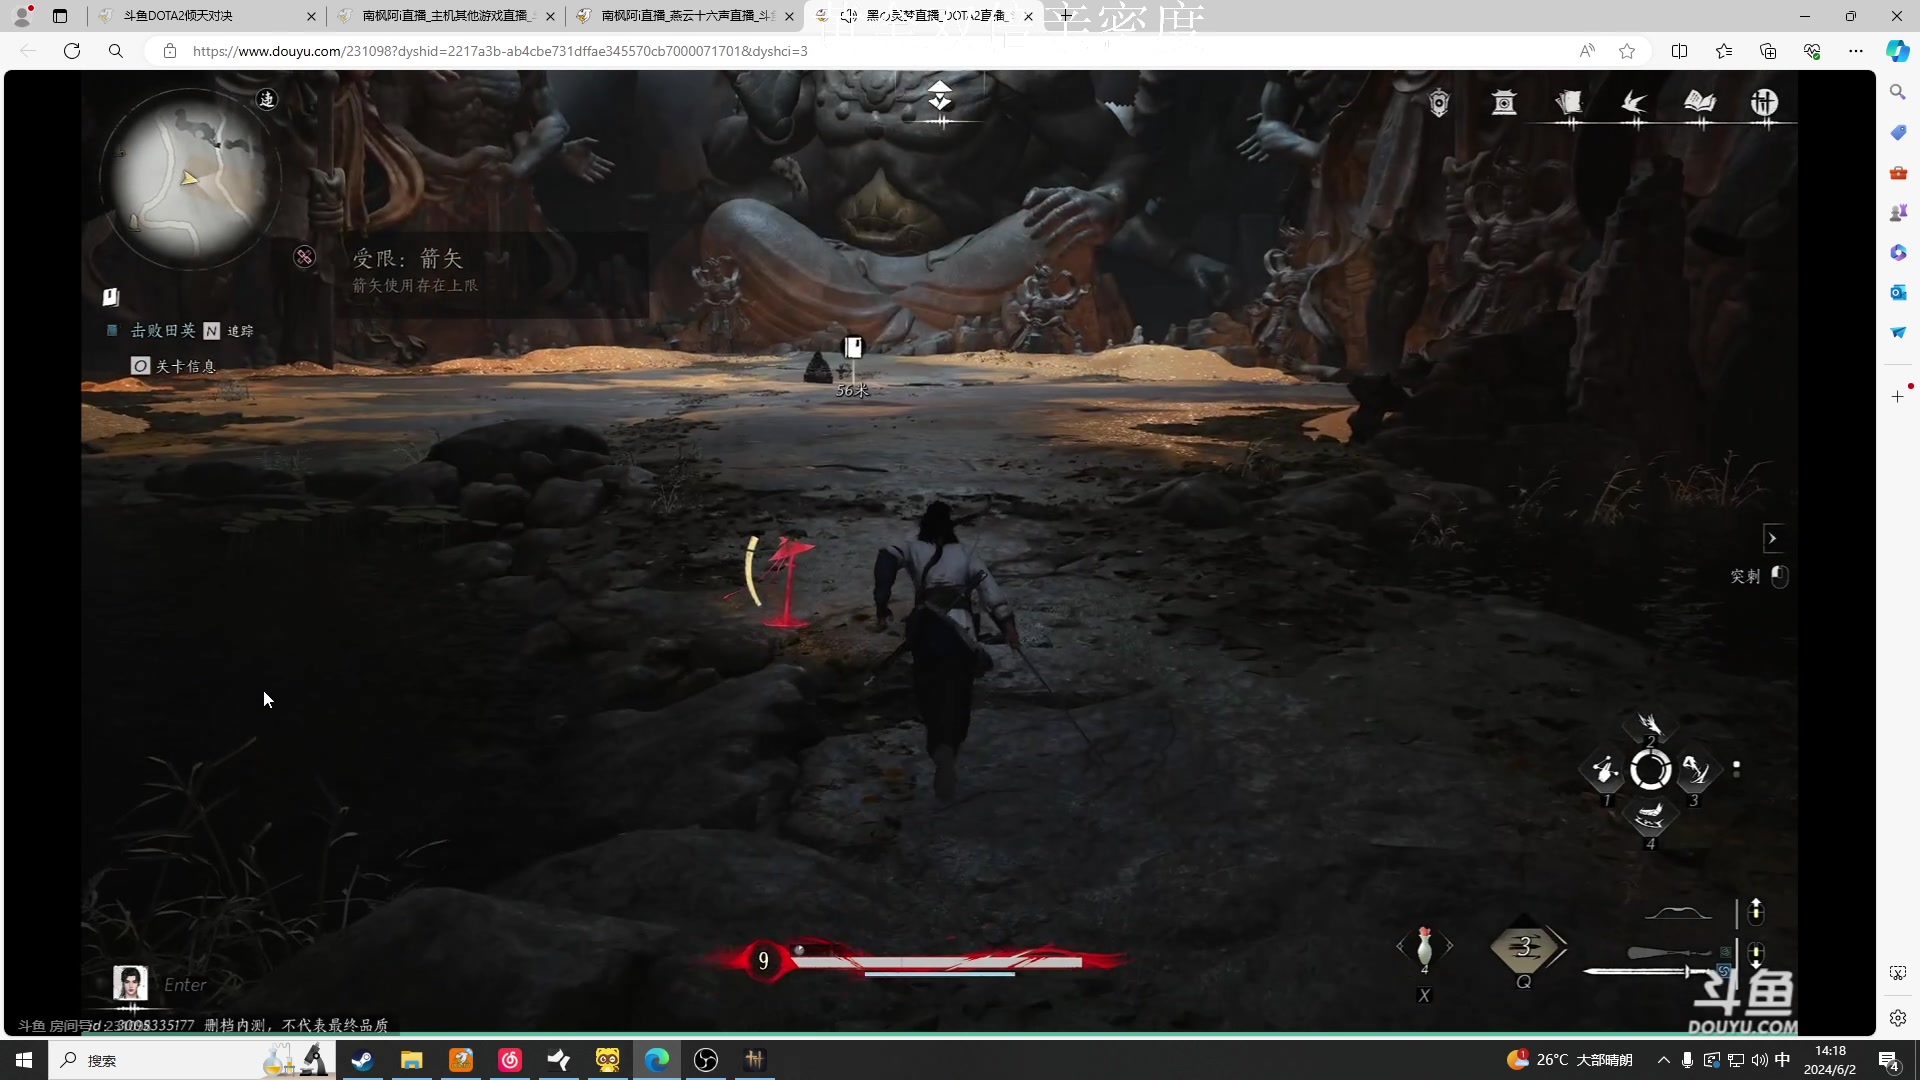This screenshot has height=1080, width=1920.
Task: Click the in-game Enter chat field
Action: tap(185, 985)
